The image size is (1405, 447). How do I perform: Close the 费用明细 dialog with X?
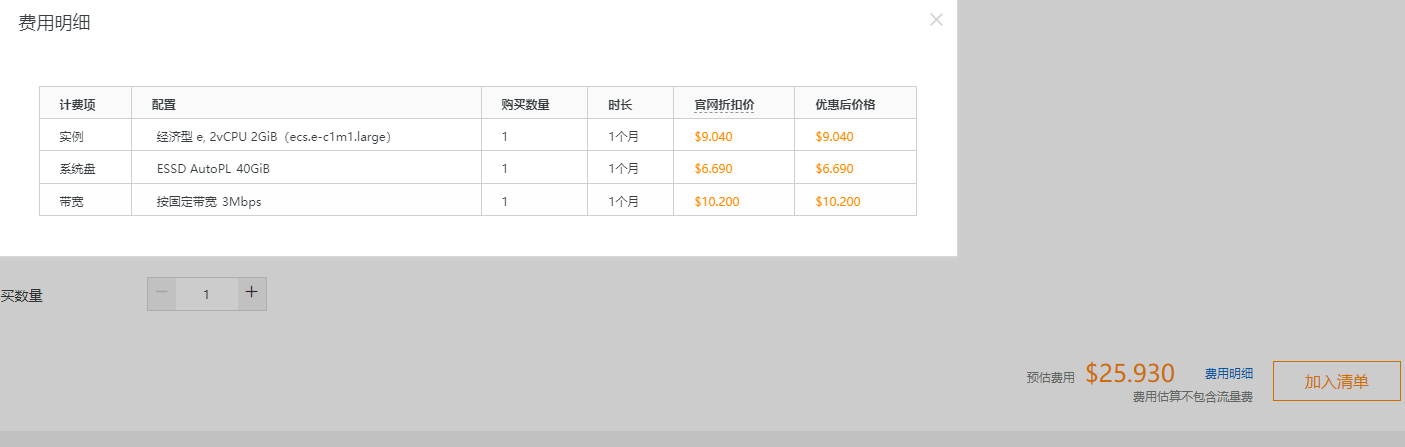click(x=936, y=19)
